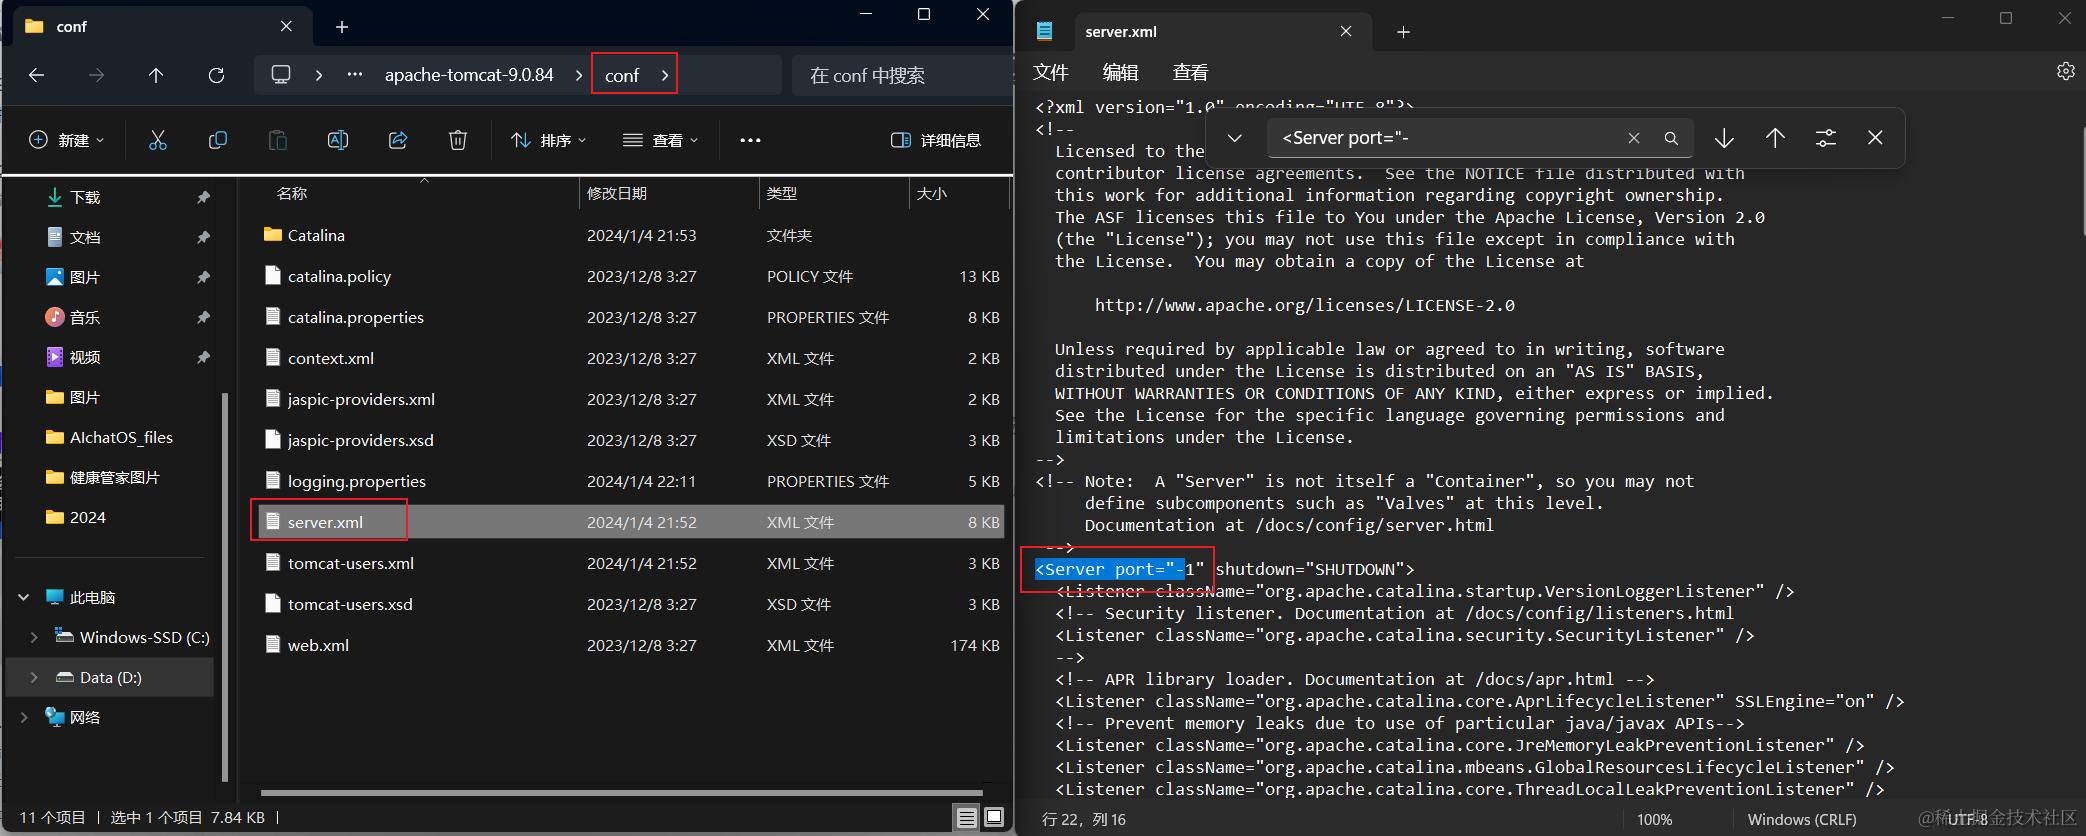Go back in File Explorer
2086x836 pixels.
(x=37, y=75)
